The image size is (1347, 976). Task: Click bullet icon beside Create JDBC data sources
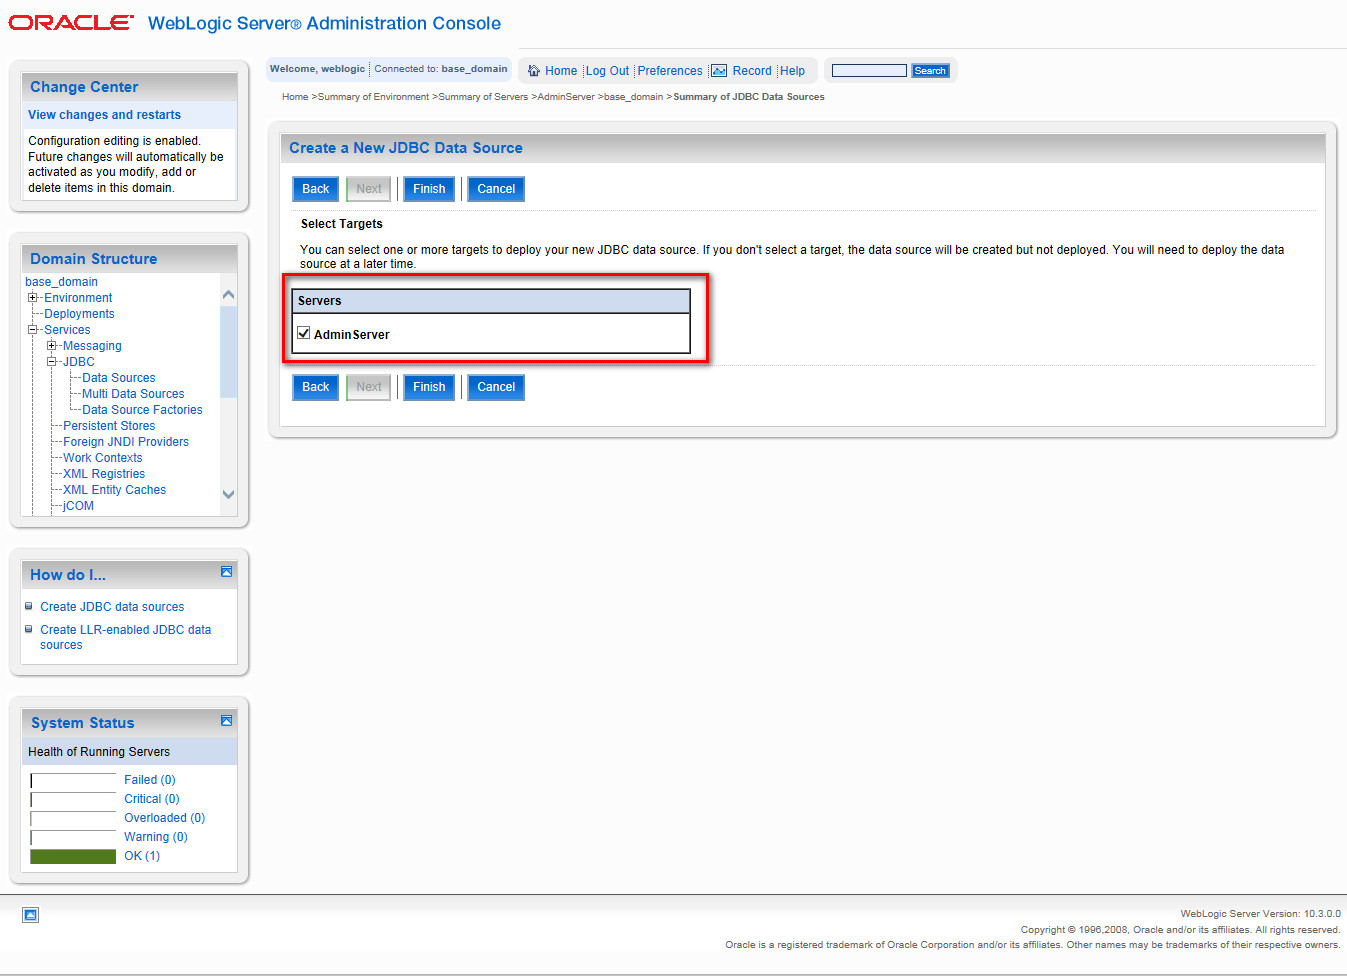pyautogui.click(x=29, y=606)
